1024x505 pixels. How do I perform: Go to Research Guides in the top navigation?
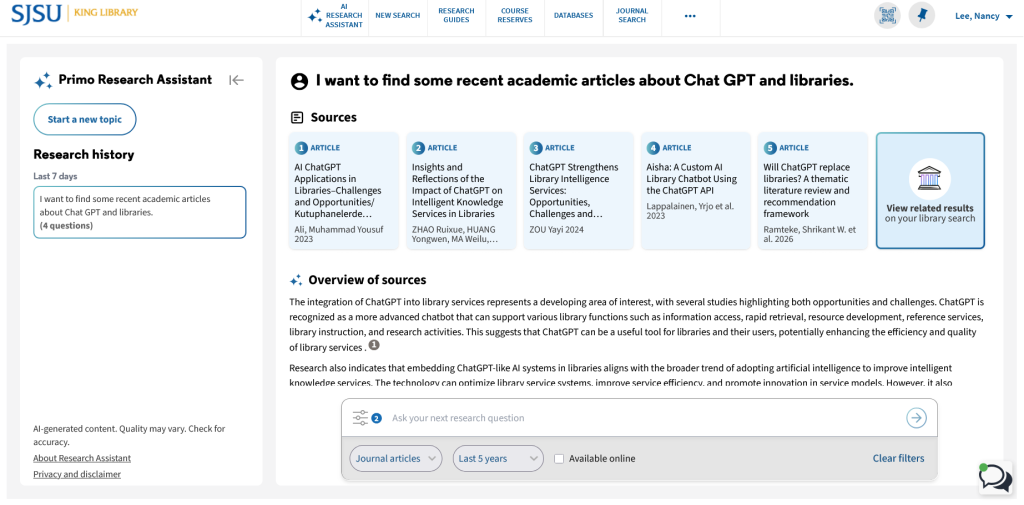[x=456, y=16]
